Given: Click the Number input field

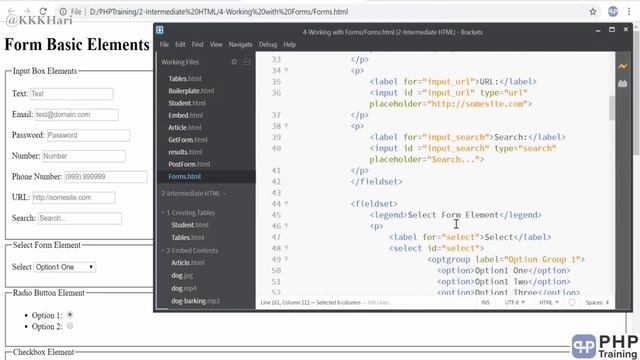Looking at the screenshot, I should [x=84, y=156].
